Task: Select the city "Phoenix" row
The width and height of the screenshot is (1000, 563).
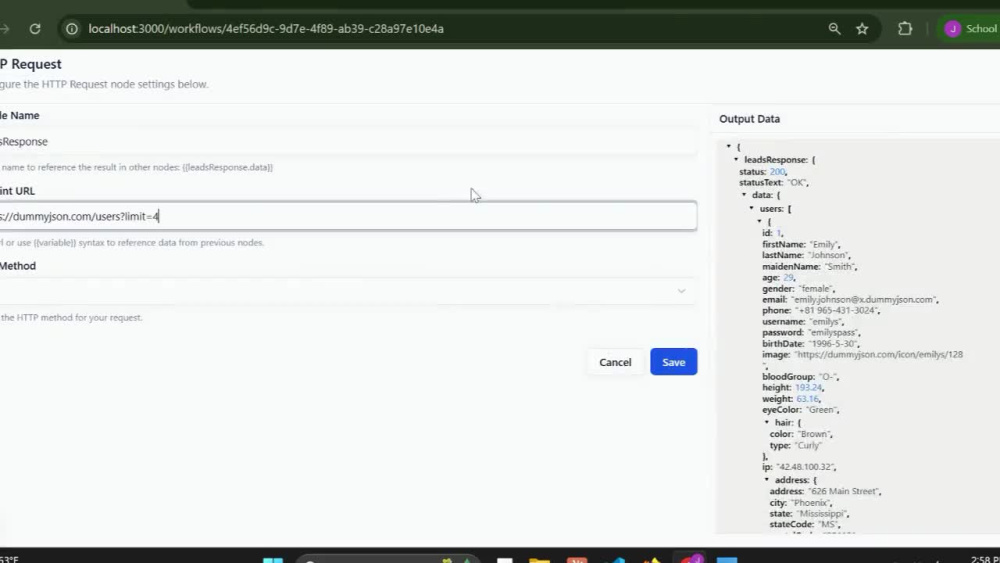Action: [801, 503]
